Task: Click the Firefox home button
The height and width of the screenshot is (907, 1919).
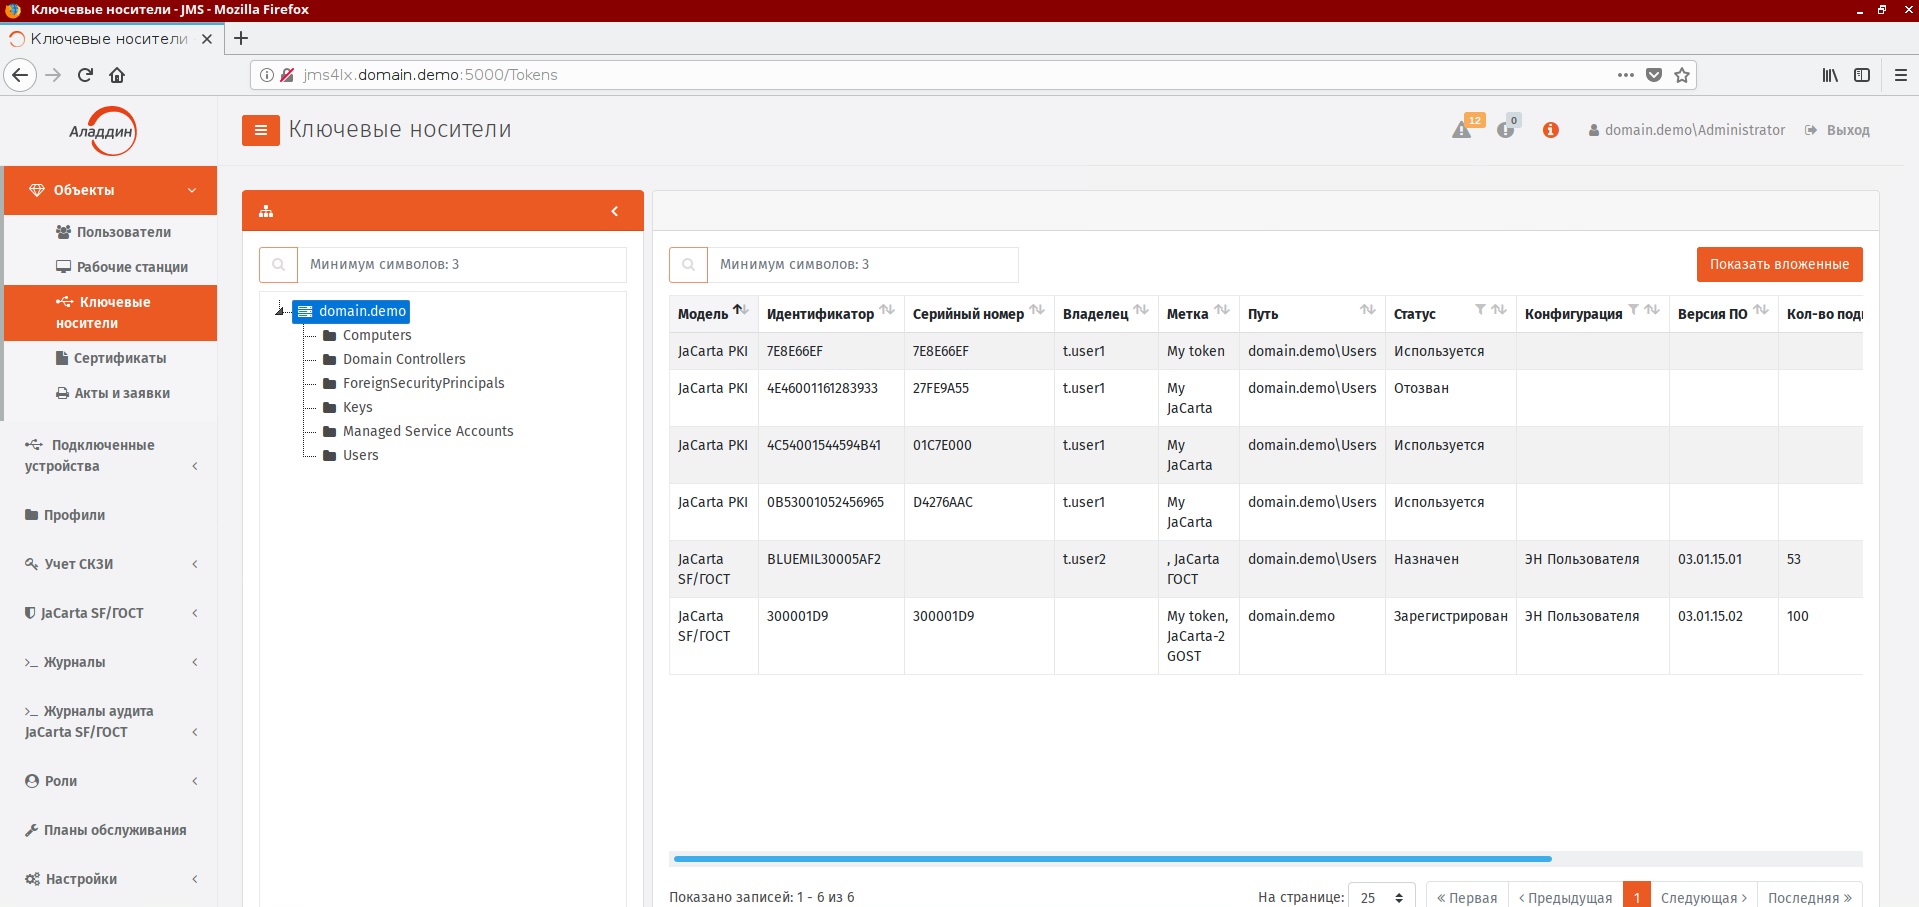Action: [117, 75]
